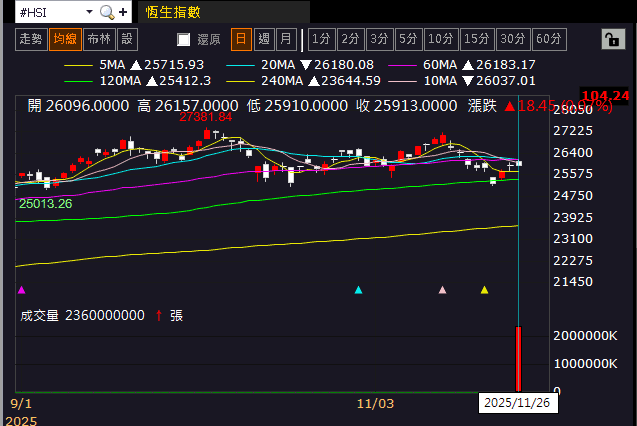Click the 1000000K volume axis label
637x426 pixels.
[x=585, y=363]
